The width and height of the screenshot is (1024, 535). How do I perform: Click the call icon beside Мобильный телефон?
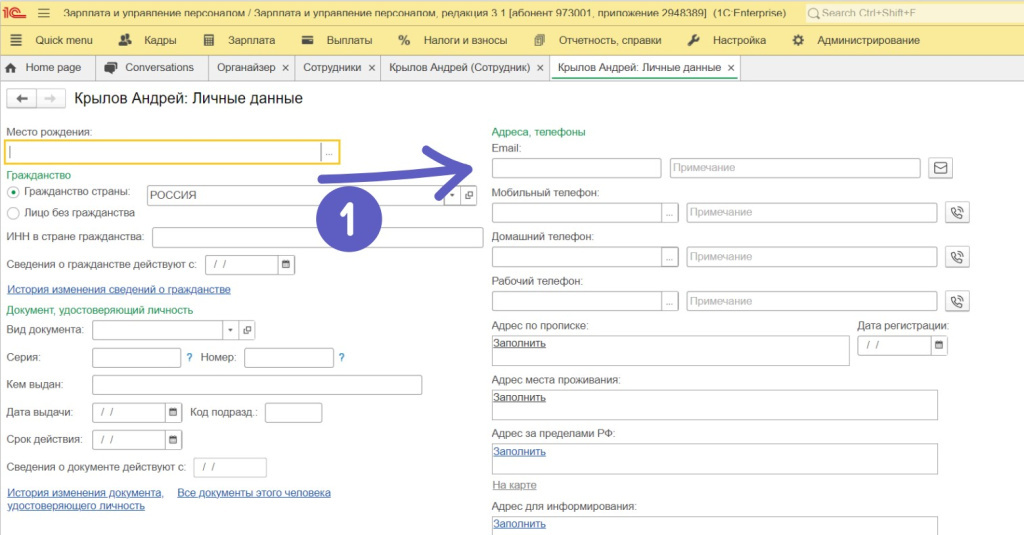click(958, 212)
